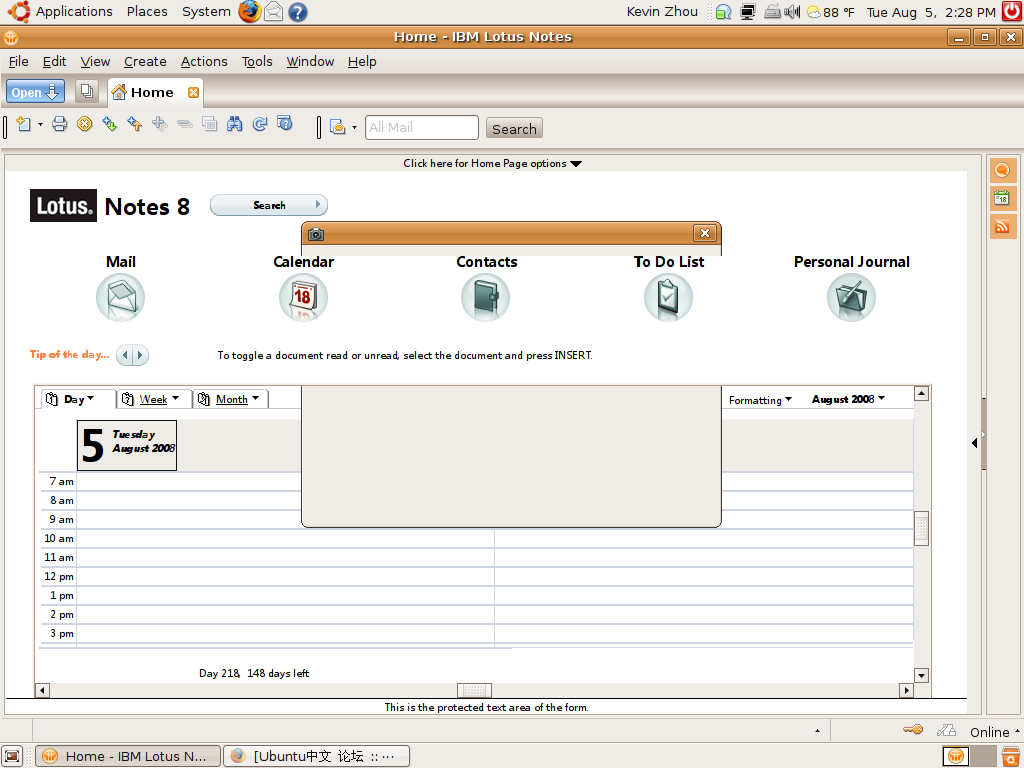Open the Feeds sidebar RSS icon
The image size is (1024, 768).
tap(1002, 226)
